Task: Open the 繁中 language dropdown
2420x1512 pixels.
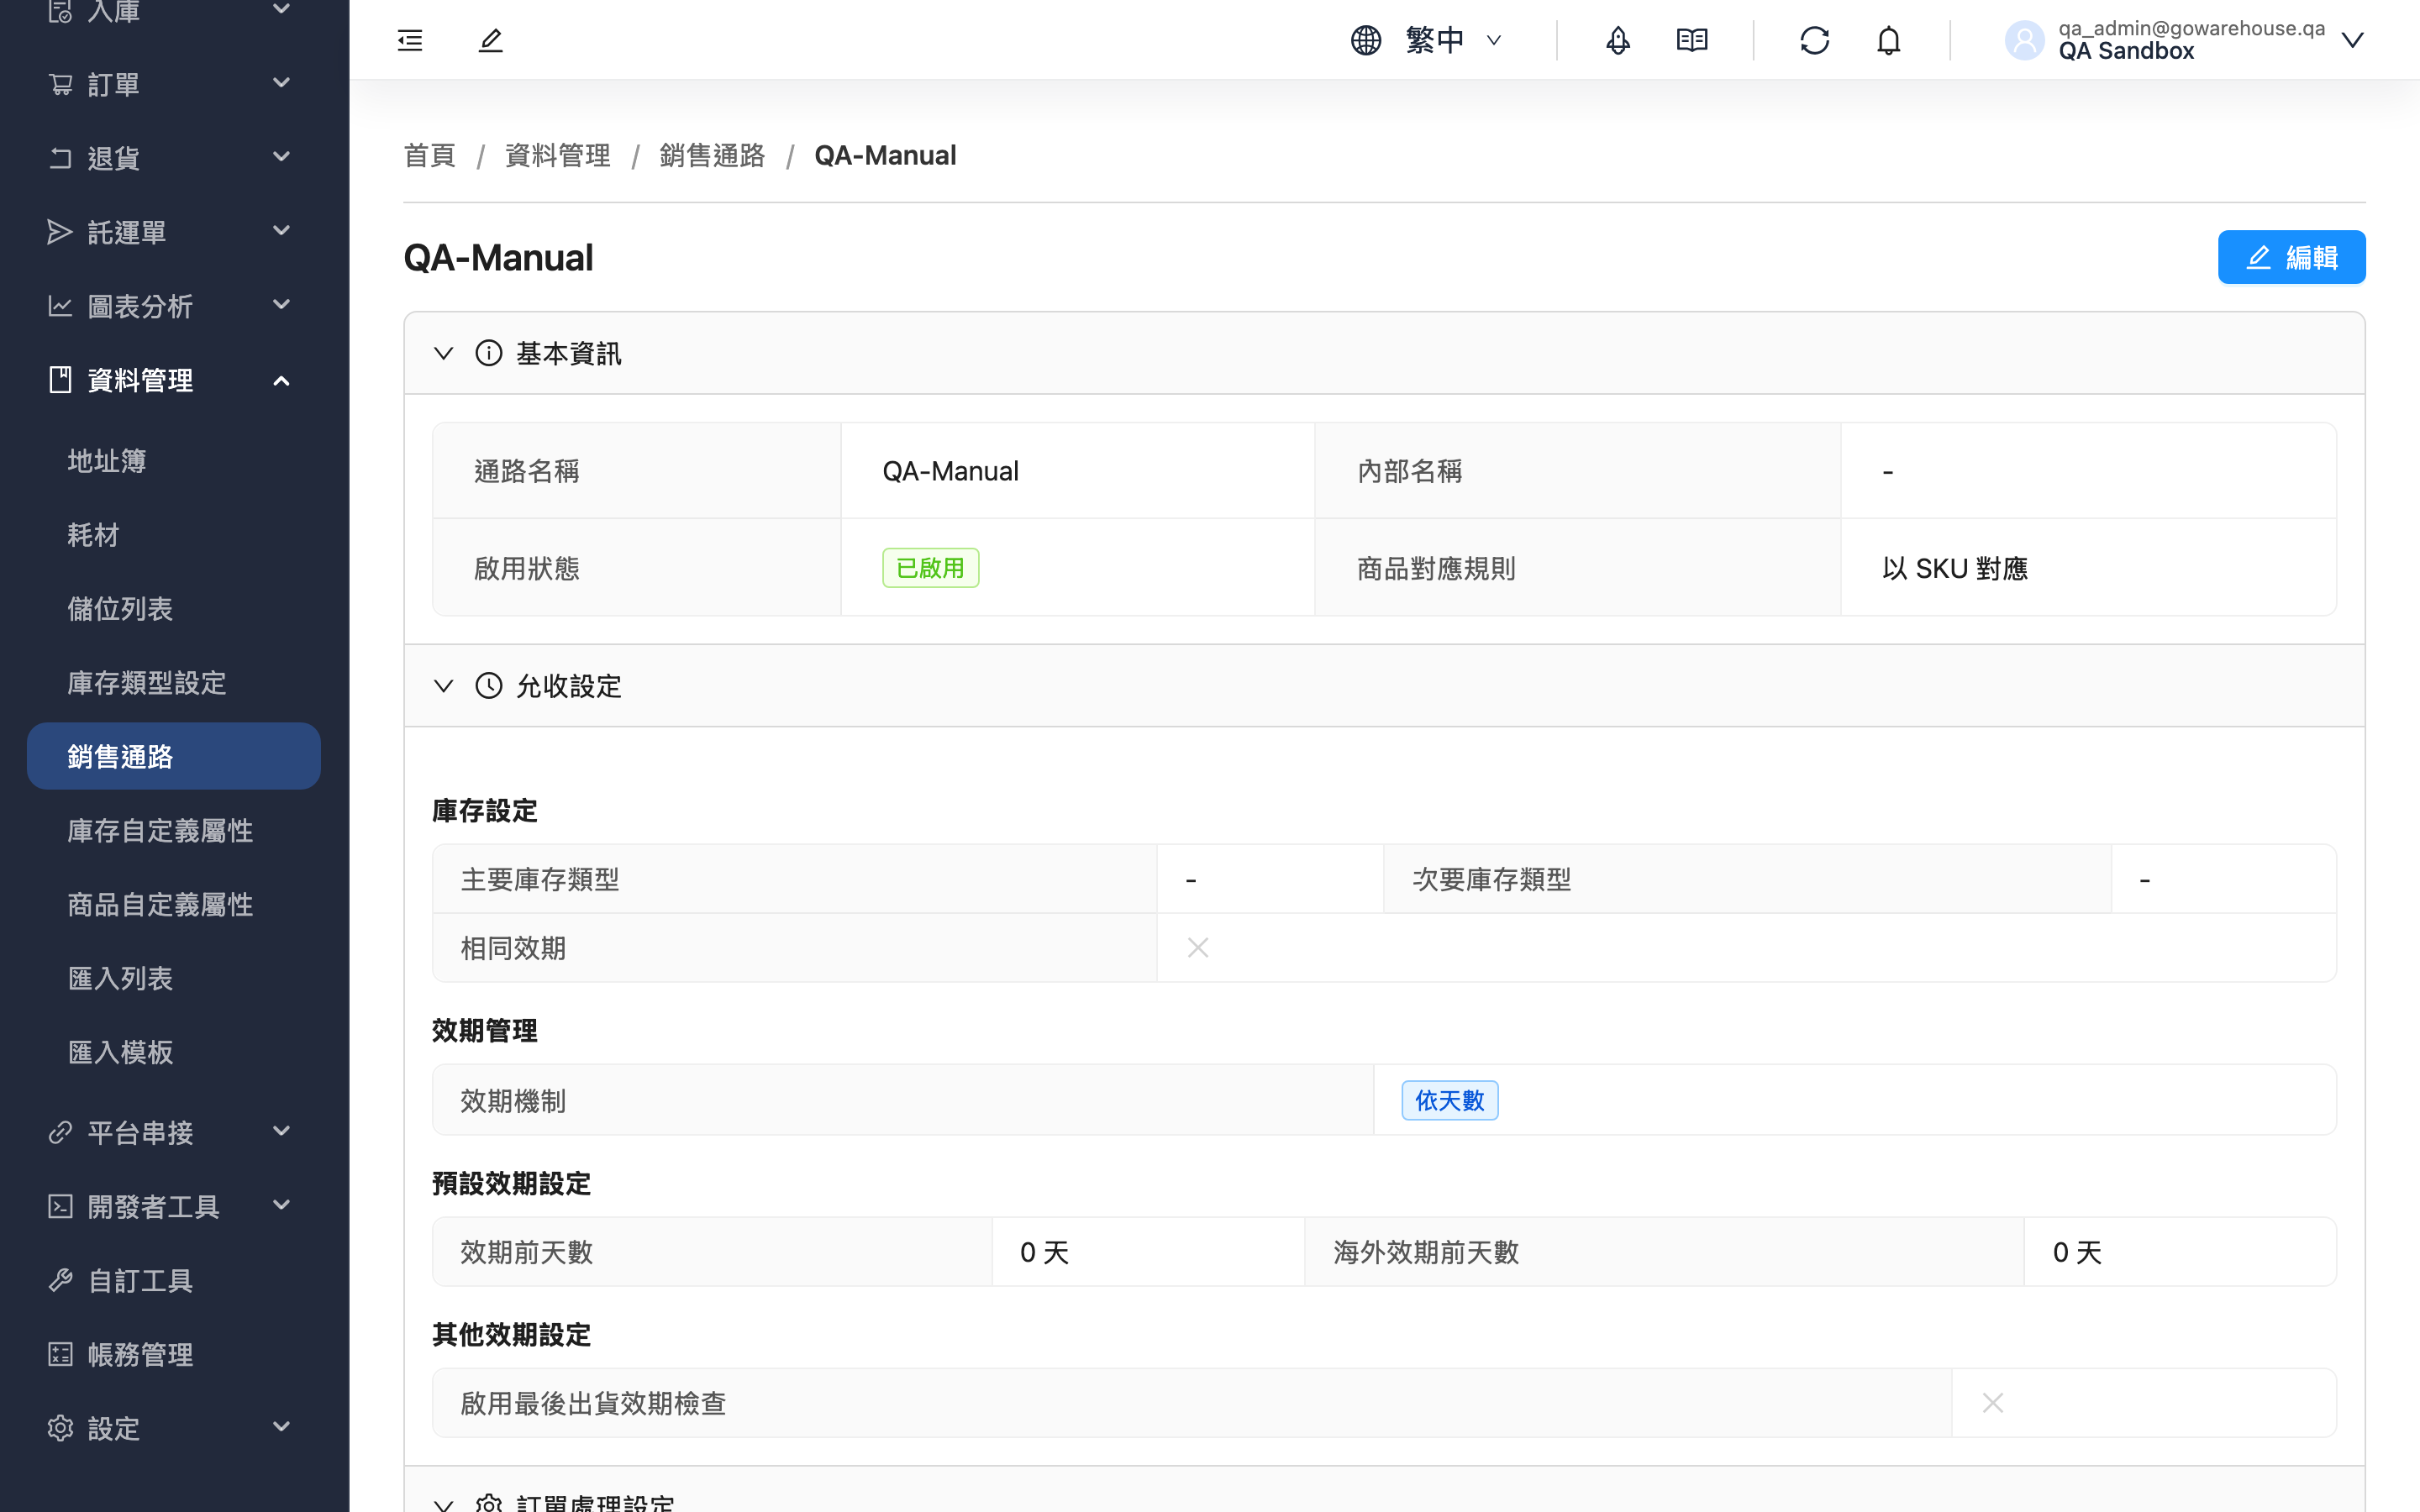Action: click(x=1453, y=40)
